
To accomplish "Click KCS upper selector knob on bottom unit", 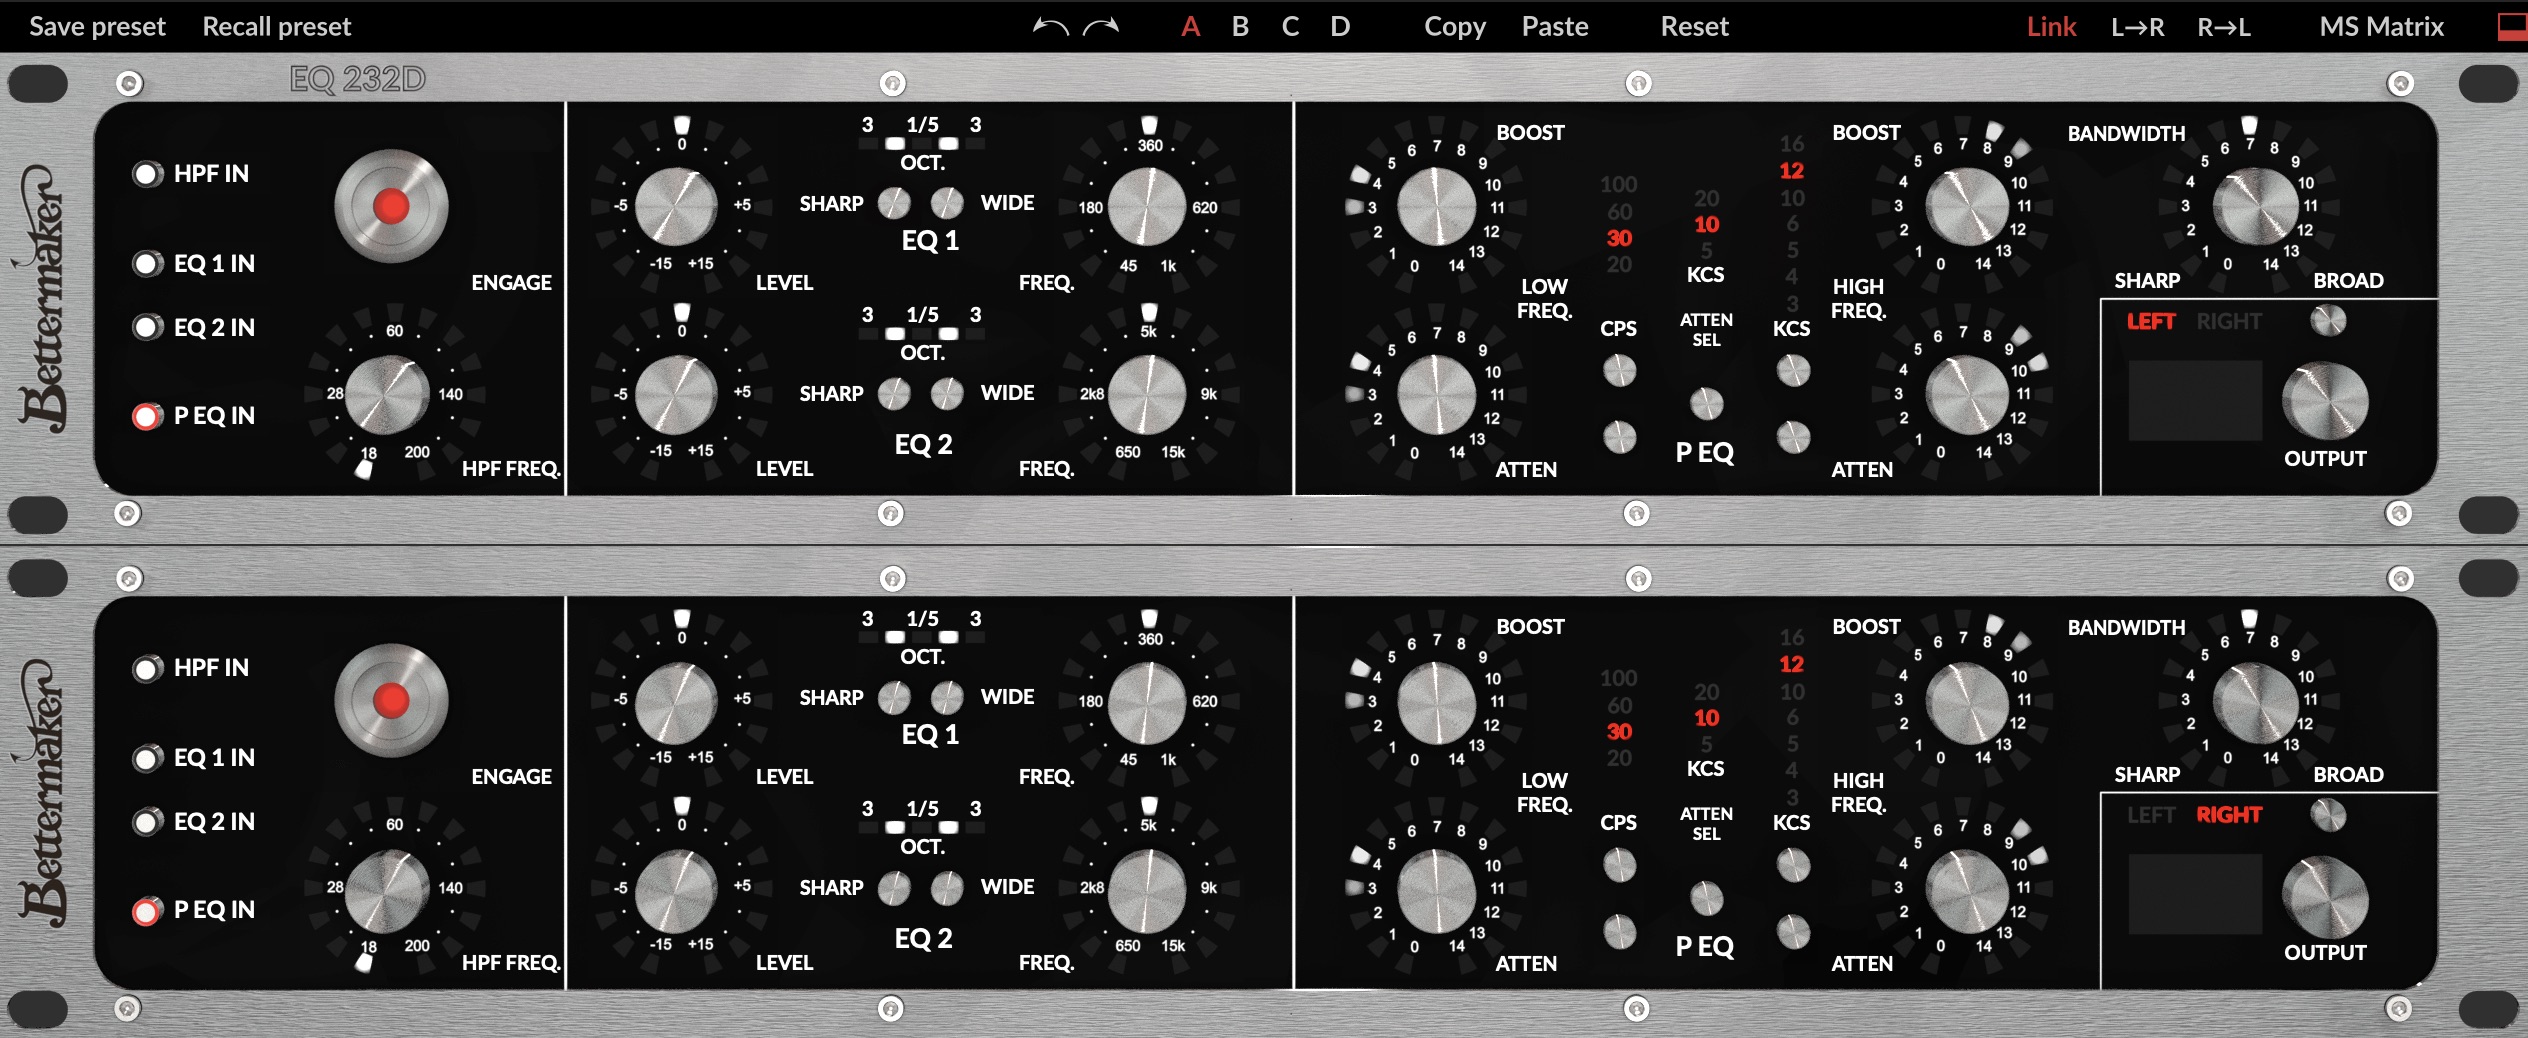I will coord(1793,865).
